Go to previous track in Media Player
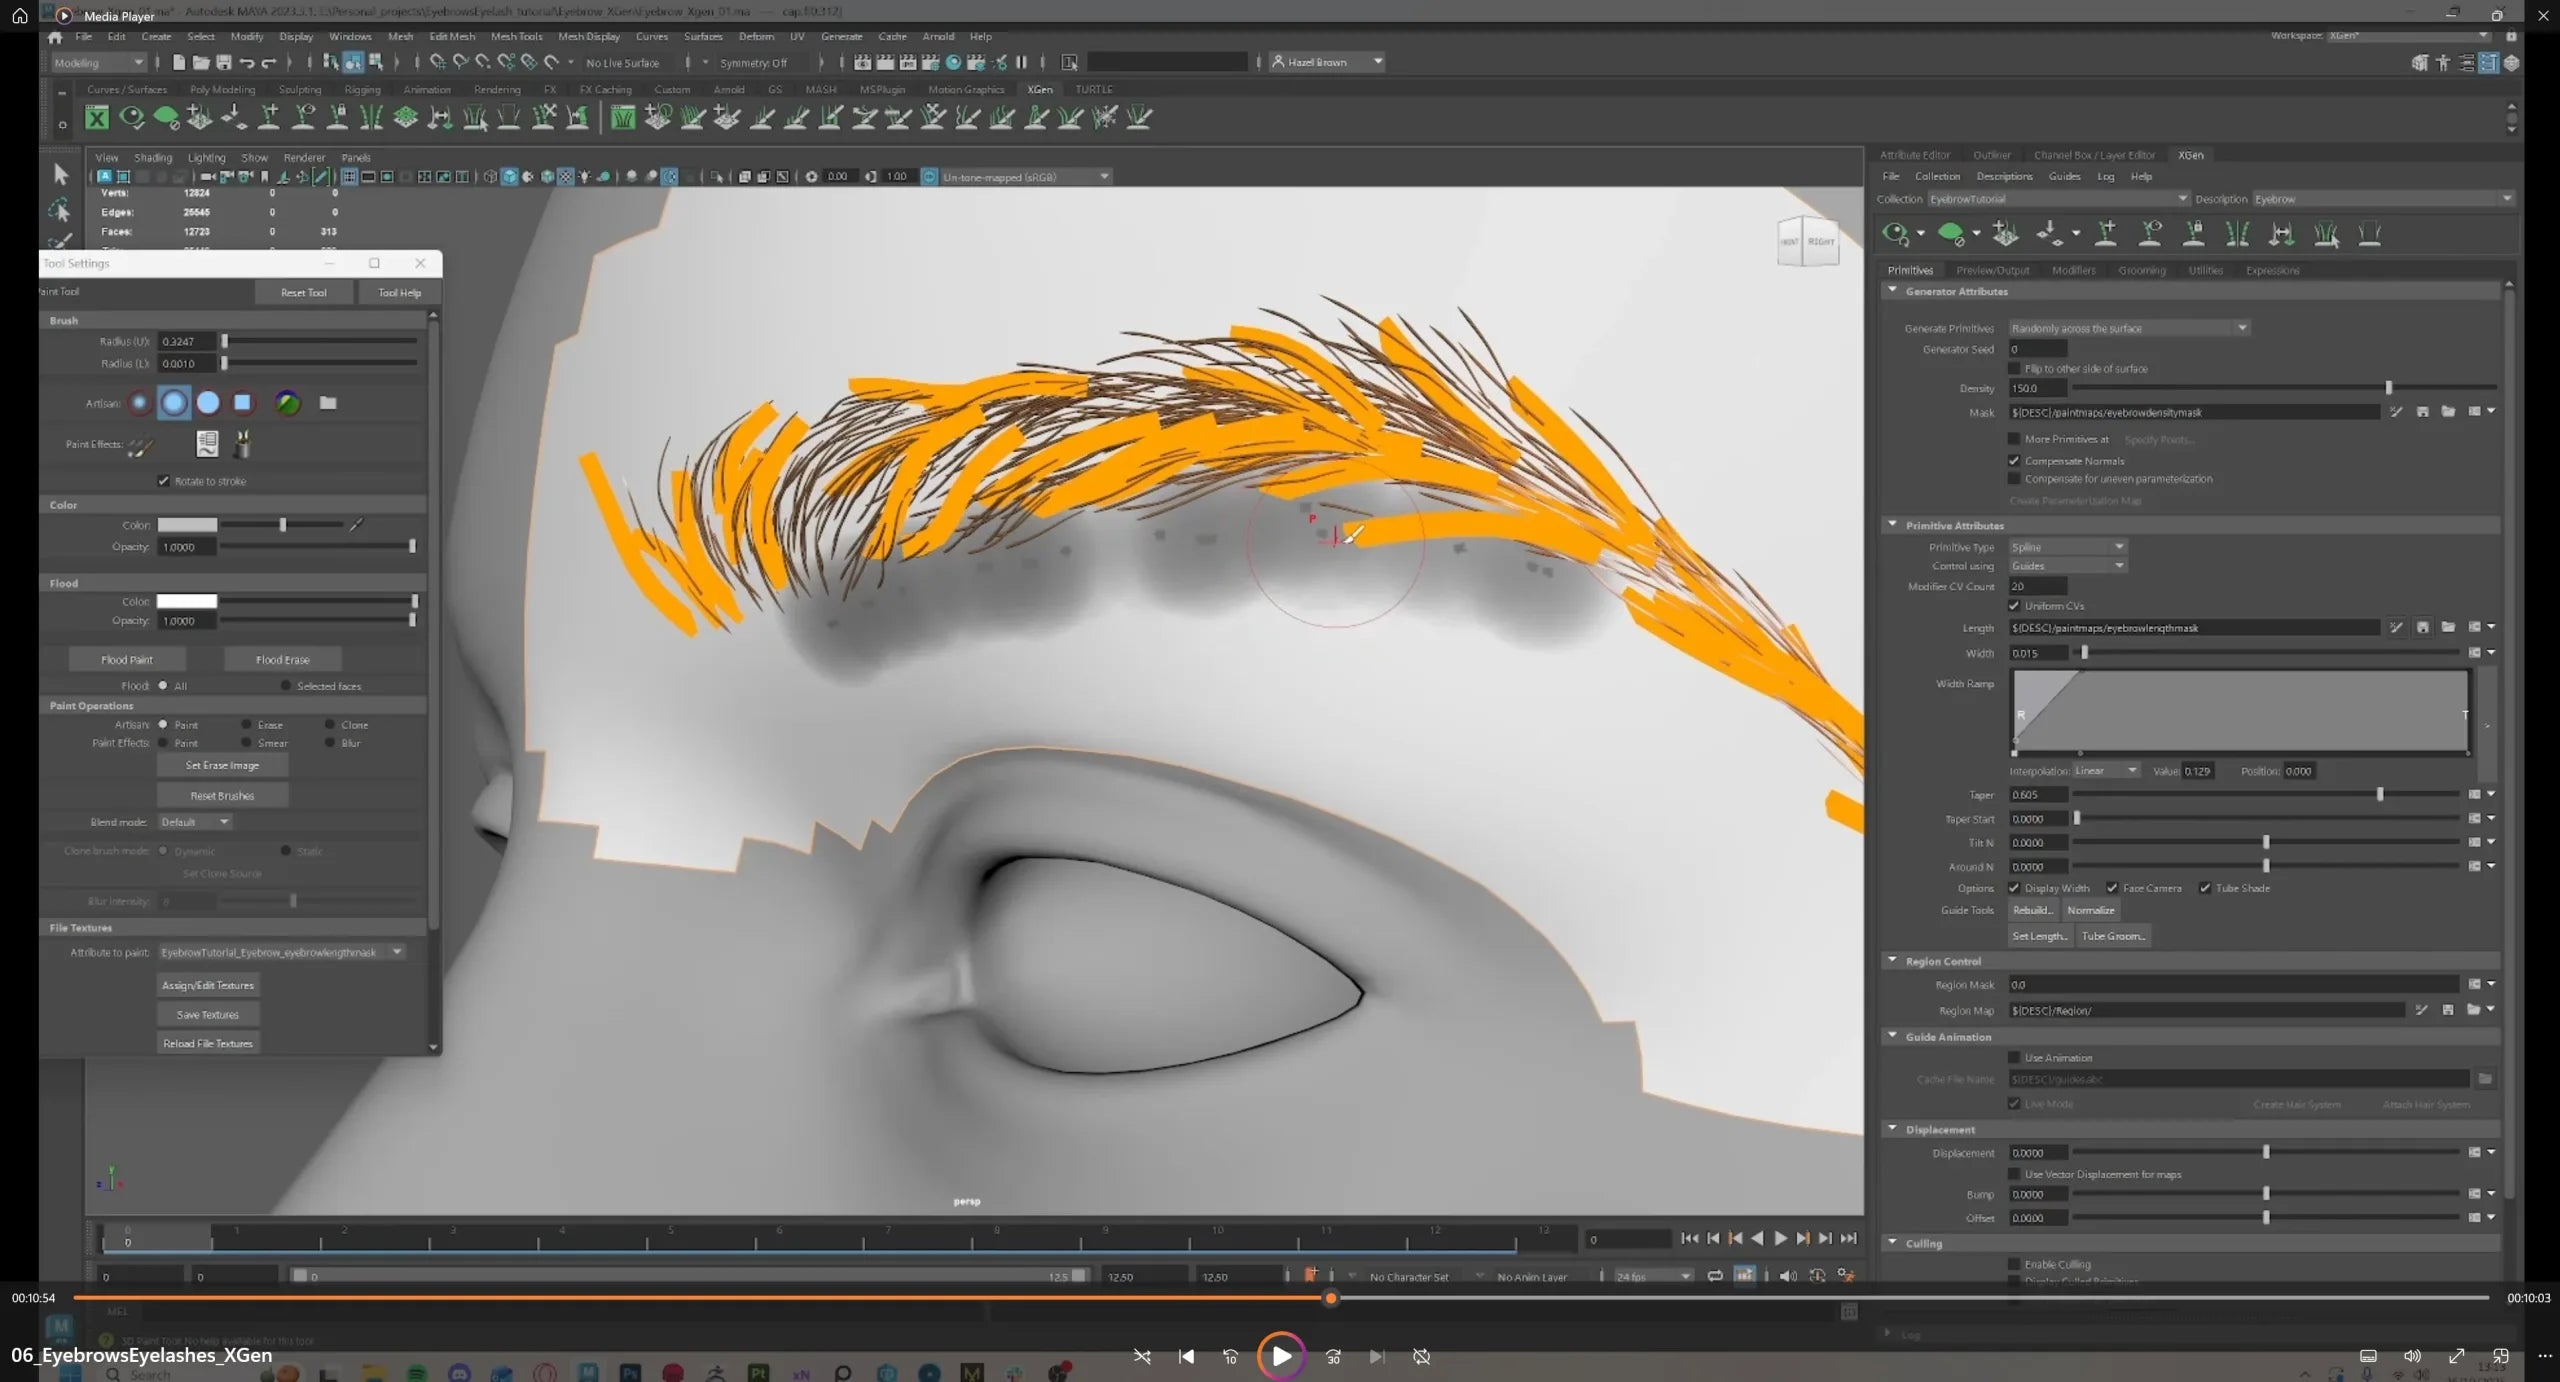This screenshot has height=1382, width=2560. (x=1186, y=1356)
